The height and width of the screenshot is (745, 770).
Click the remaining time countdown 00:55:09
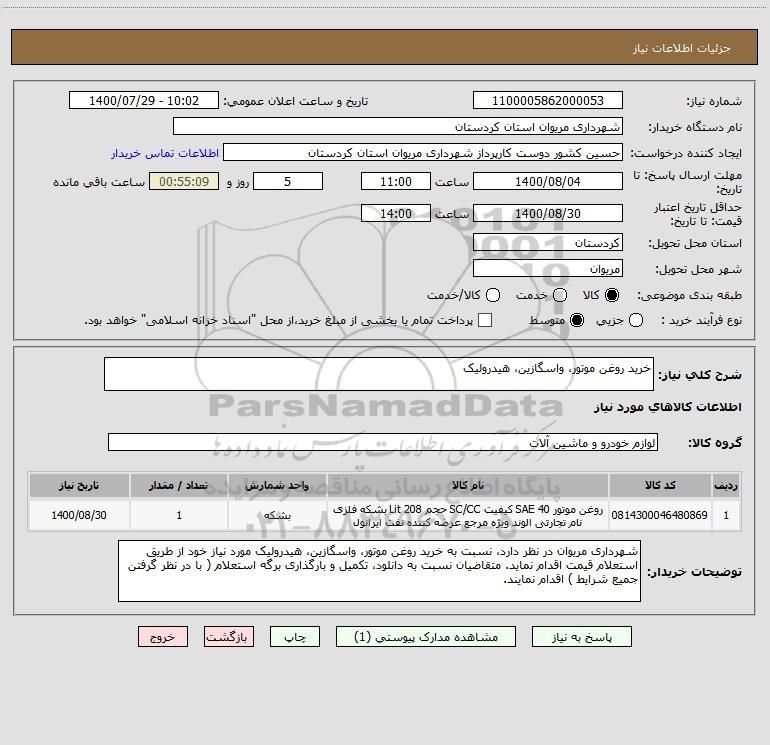click(184, 182)
